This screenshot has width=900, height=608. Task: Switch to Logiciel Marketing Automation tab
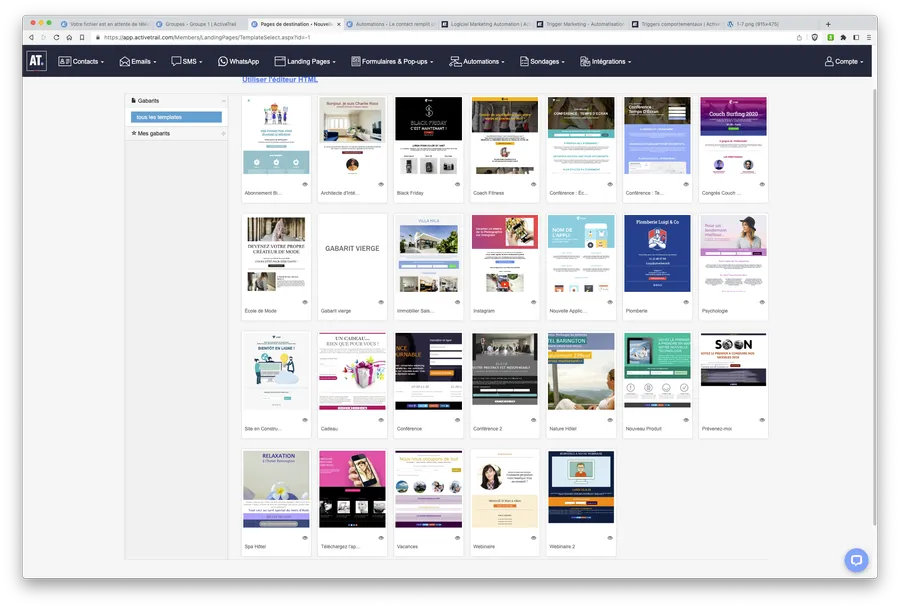[x=487, y=24]
